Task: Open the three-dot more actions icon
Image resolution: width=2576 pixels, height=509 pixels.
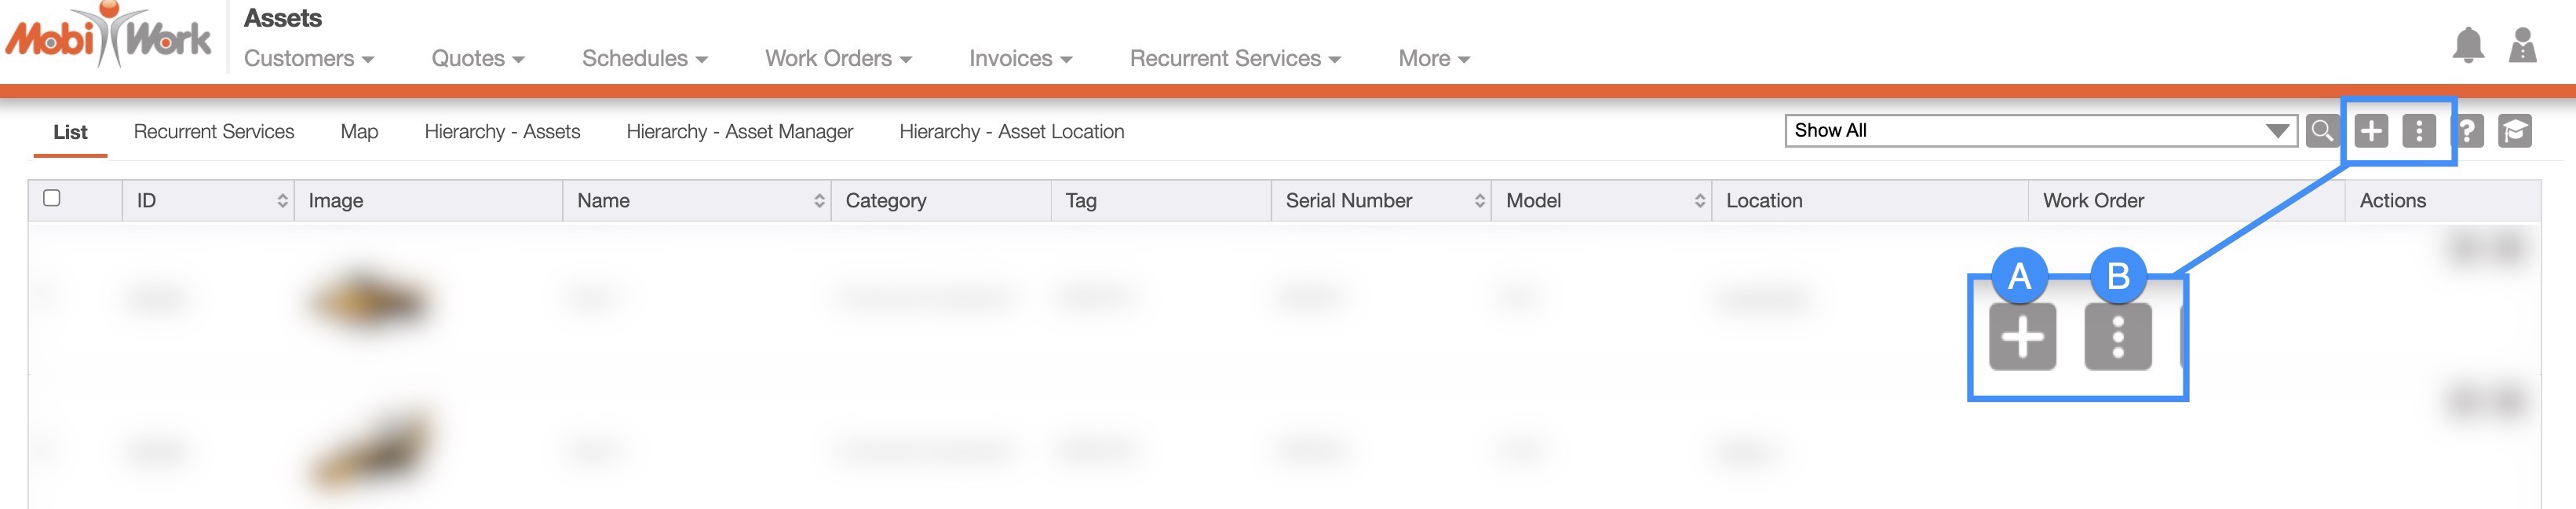Action: click(2419, 131)
